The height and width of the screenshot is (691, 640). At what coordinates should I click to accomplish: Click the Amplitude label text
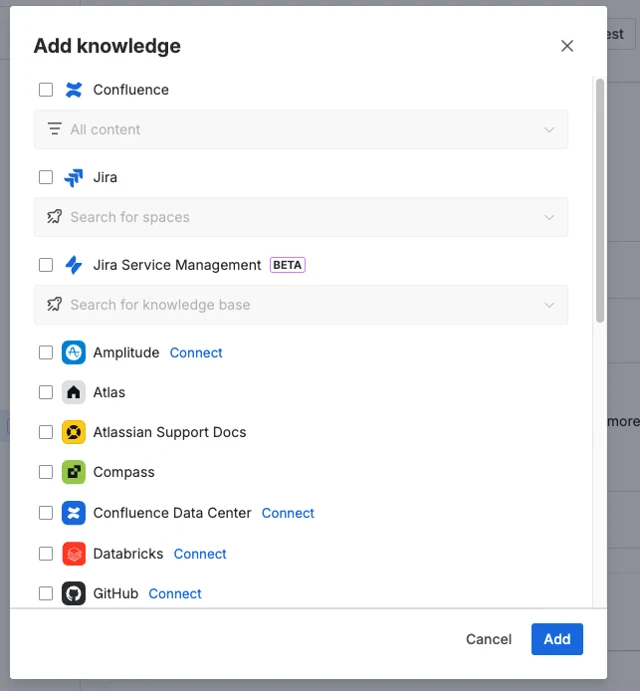coord(126,353)
